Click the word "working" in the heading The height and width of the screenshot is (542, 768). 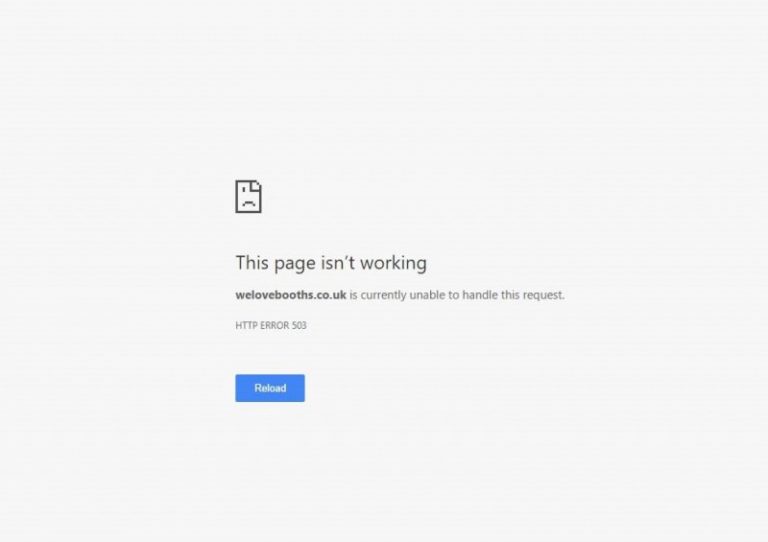pyautogui.click(x=394, y=263)
